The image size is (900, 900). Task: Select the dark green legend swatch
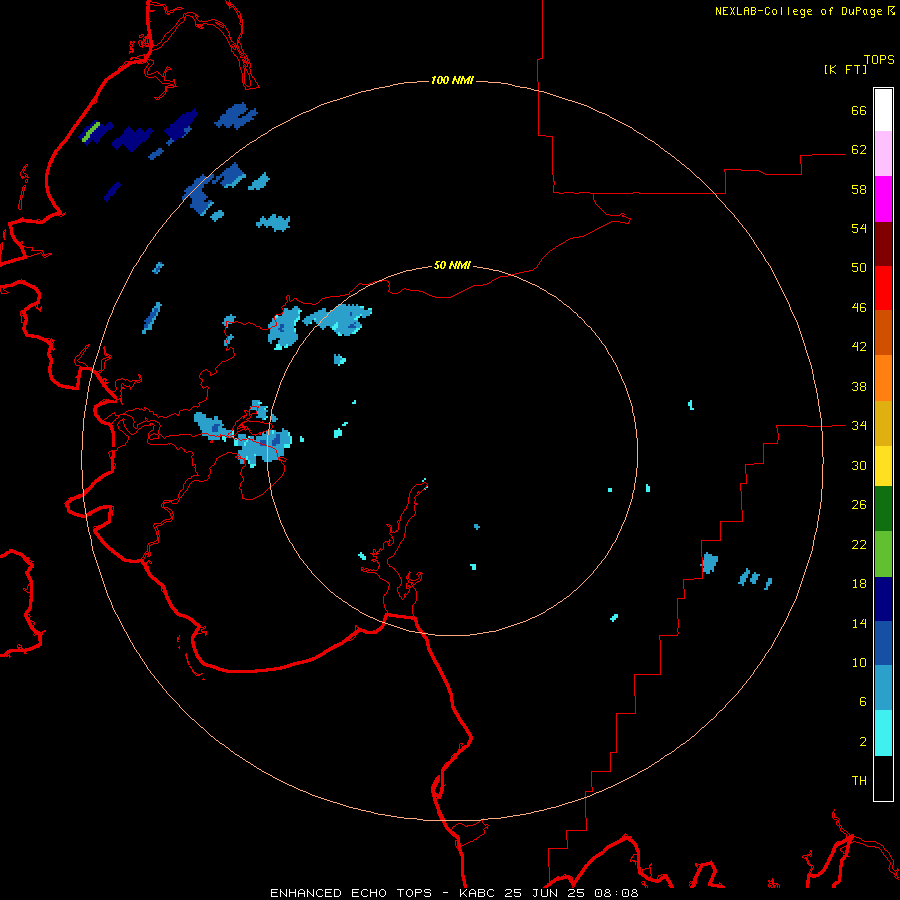(883, 509)
